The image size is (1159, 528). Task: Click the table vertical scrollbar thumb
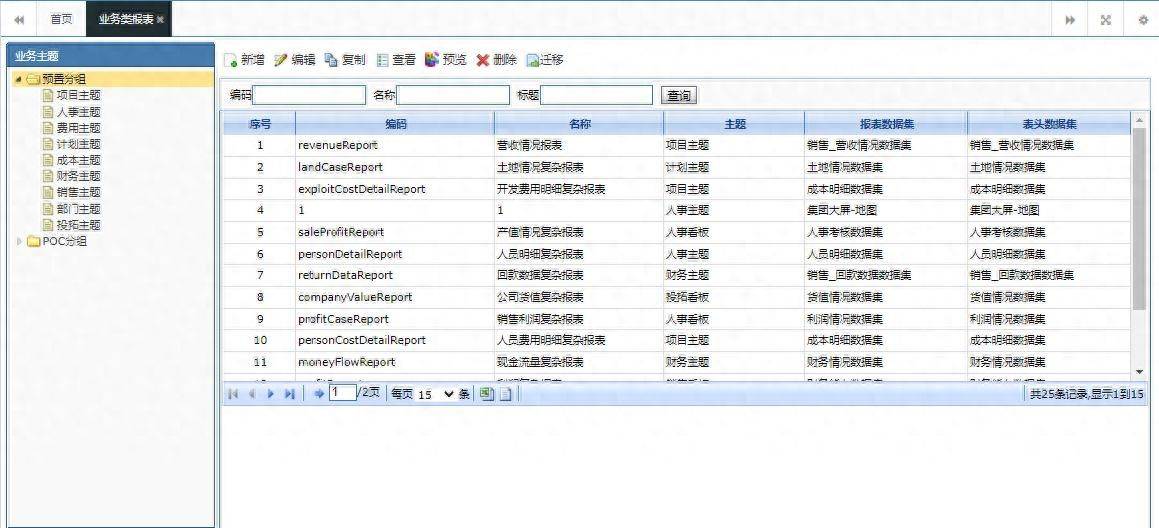[1139, 218]
